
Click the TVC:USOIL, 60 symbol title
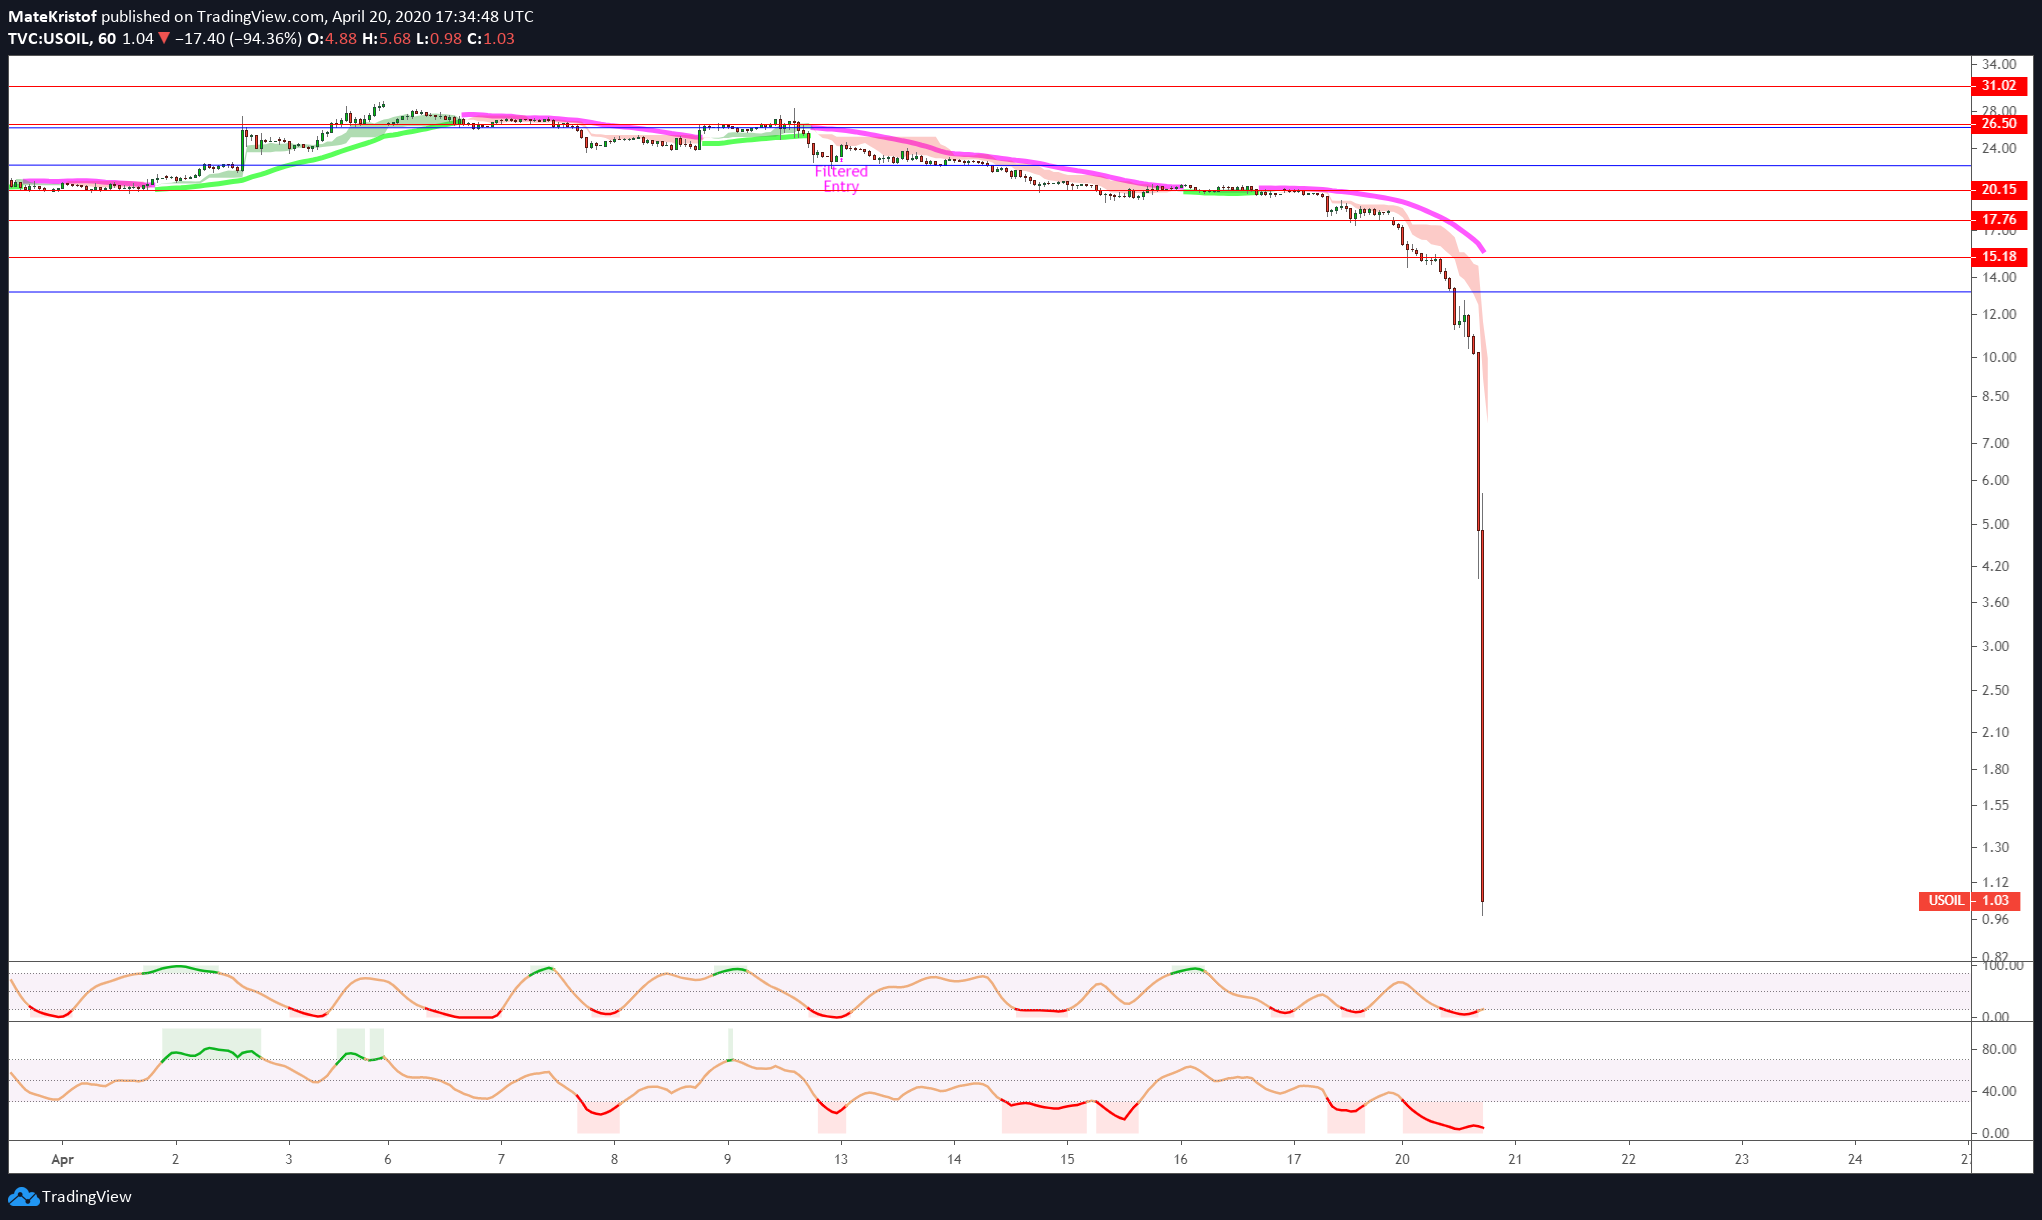pyautogui.click(x=62, y=39)
